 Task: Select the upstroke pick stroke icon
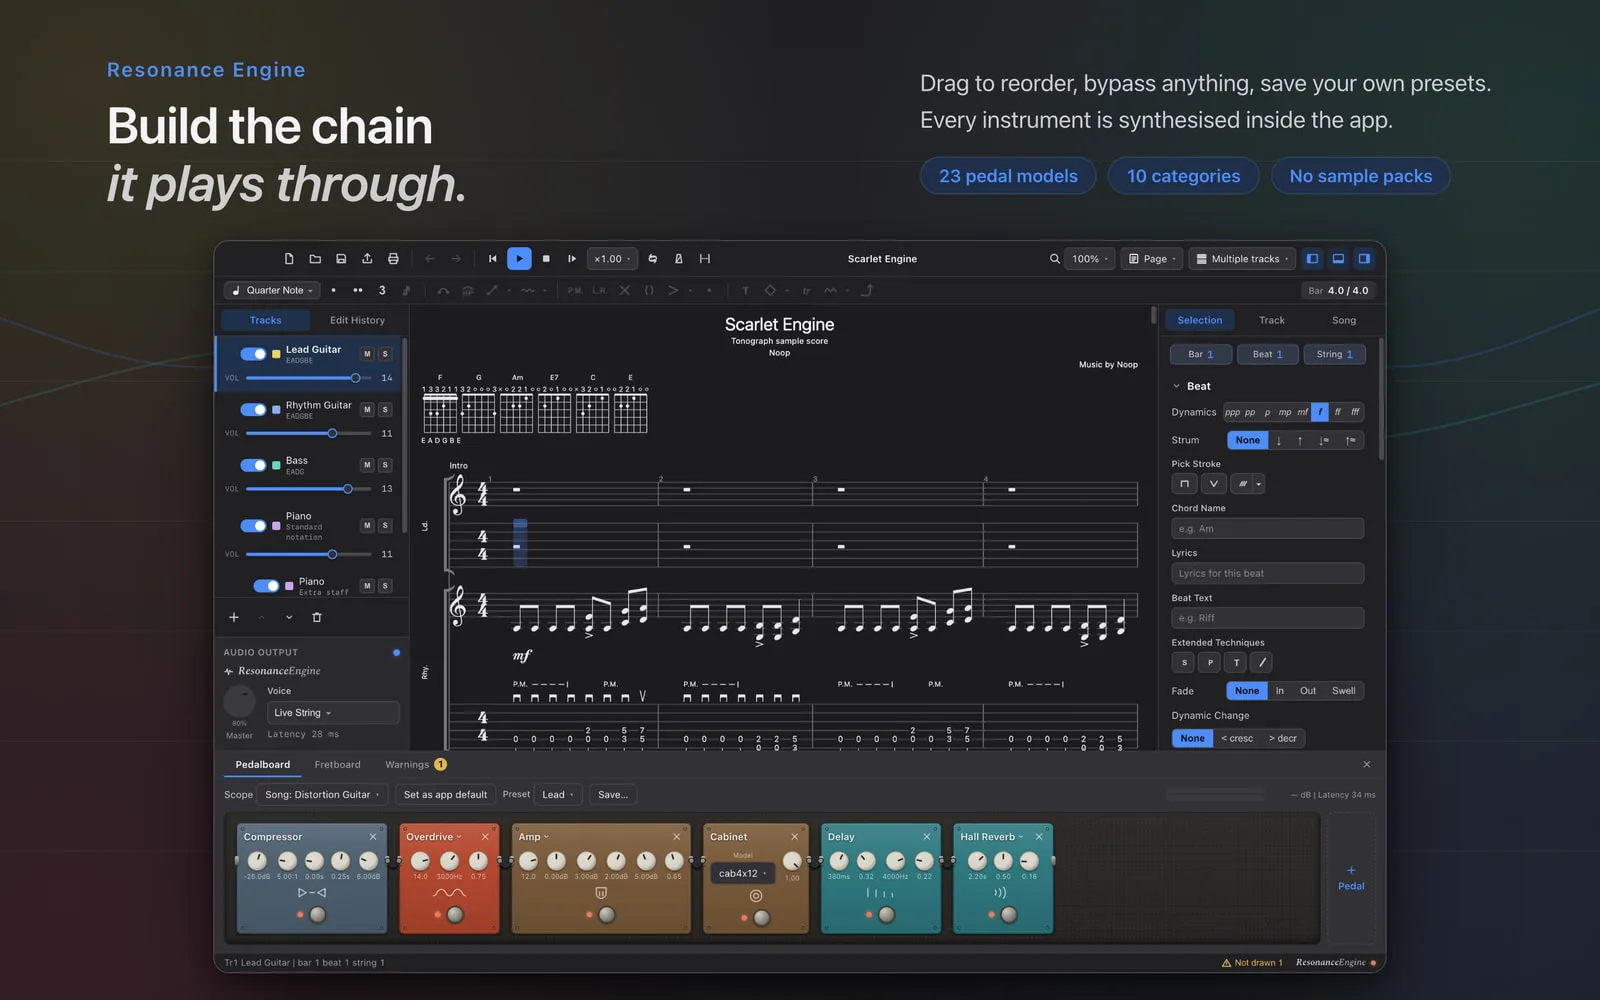tap(1213, 484)
